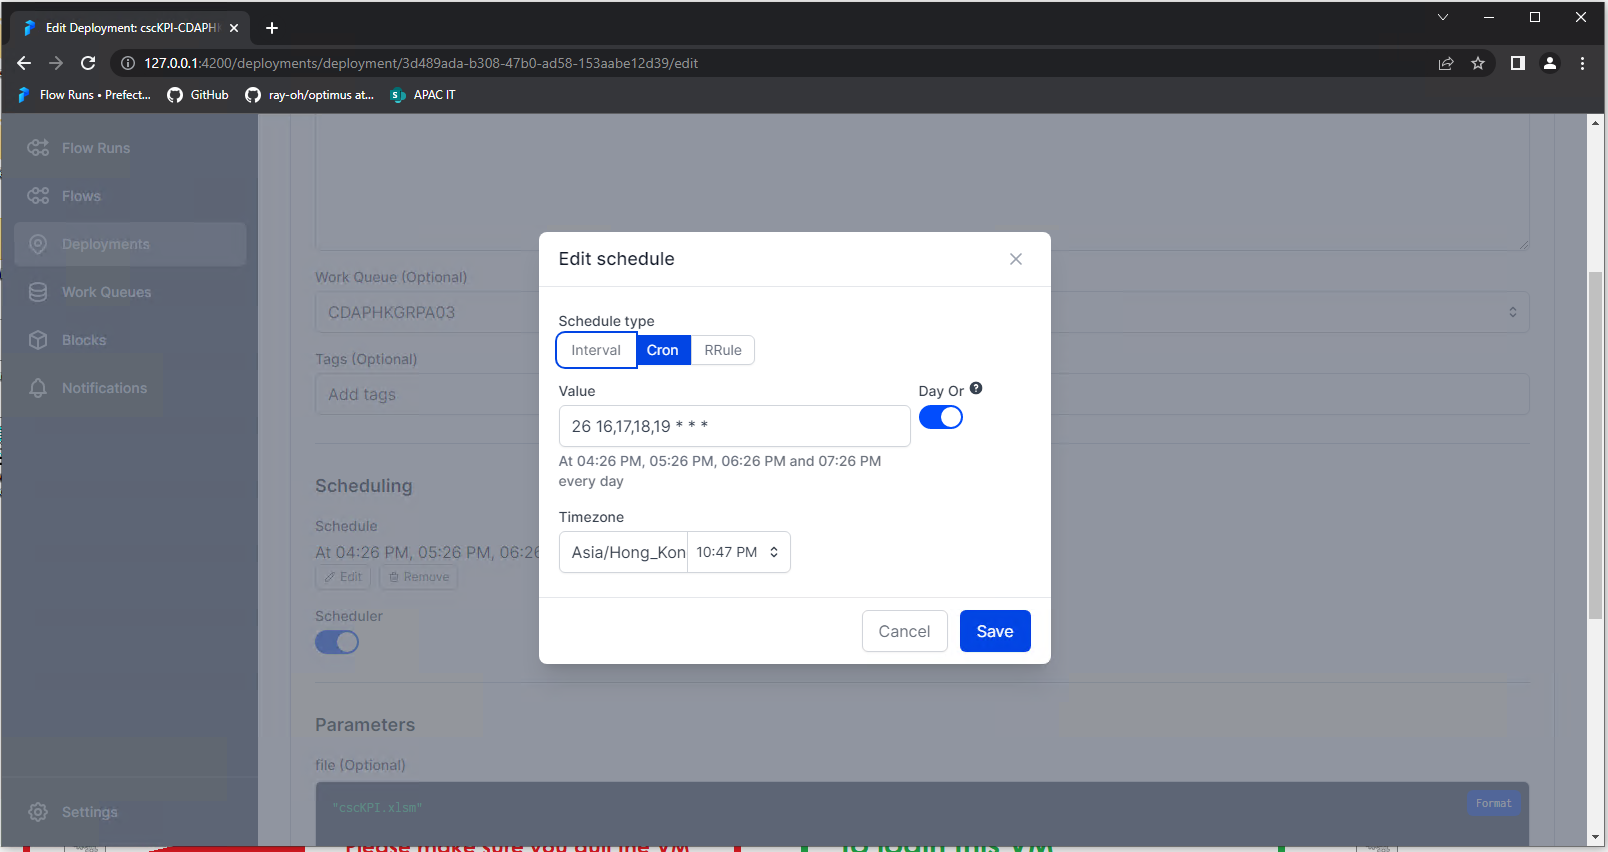Screen dimensions: 1608x852
Task: Open the Asia/Hong_Kong timezone dropdown
Action: [x=674, y=552]
